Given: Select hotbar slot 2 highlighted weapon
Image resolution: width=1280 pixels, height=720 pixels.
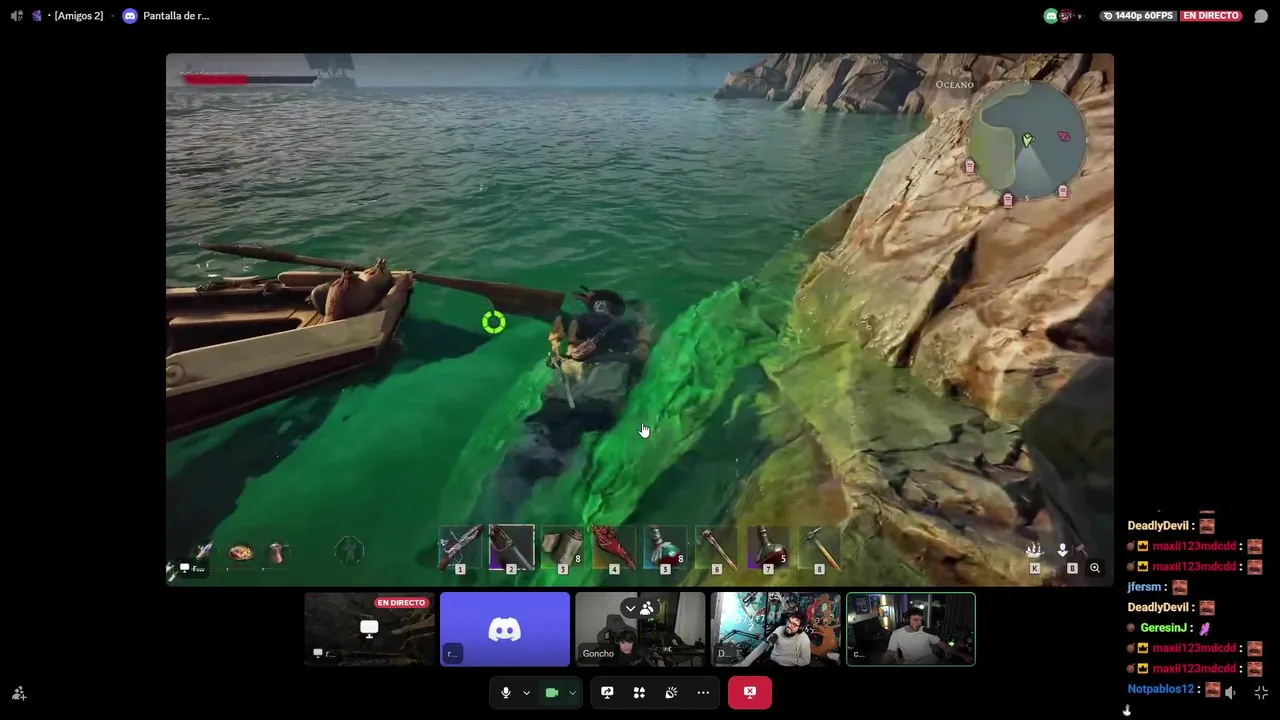Looking at the screenshot, I should pyautogui.click(x=511, y=548).
